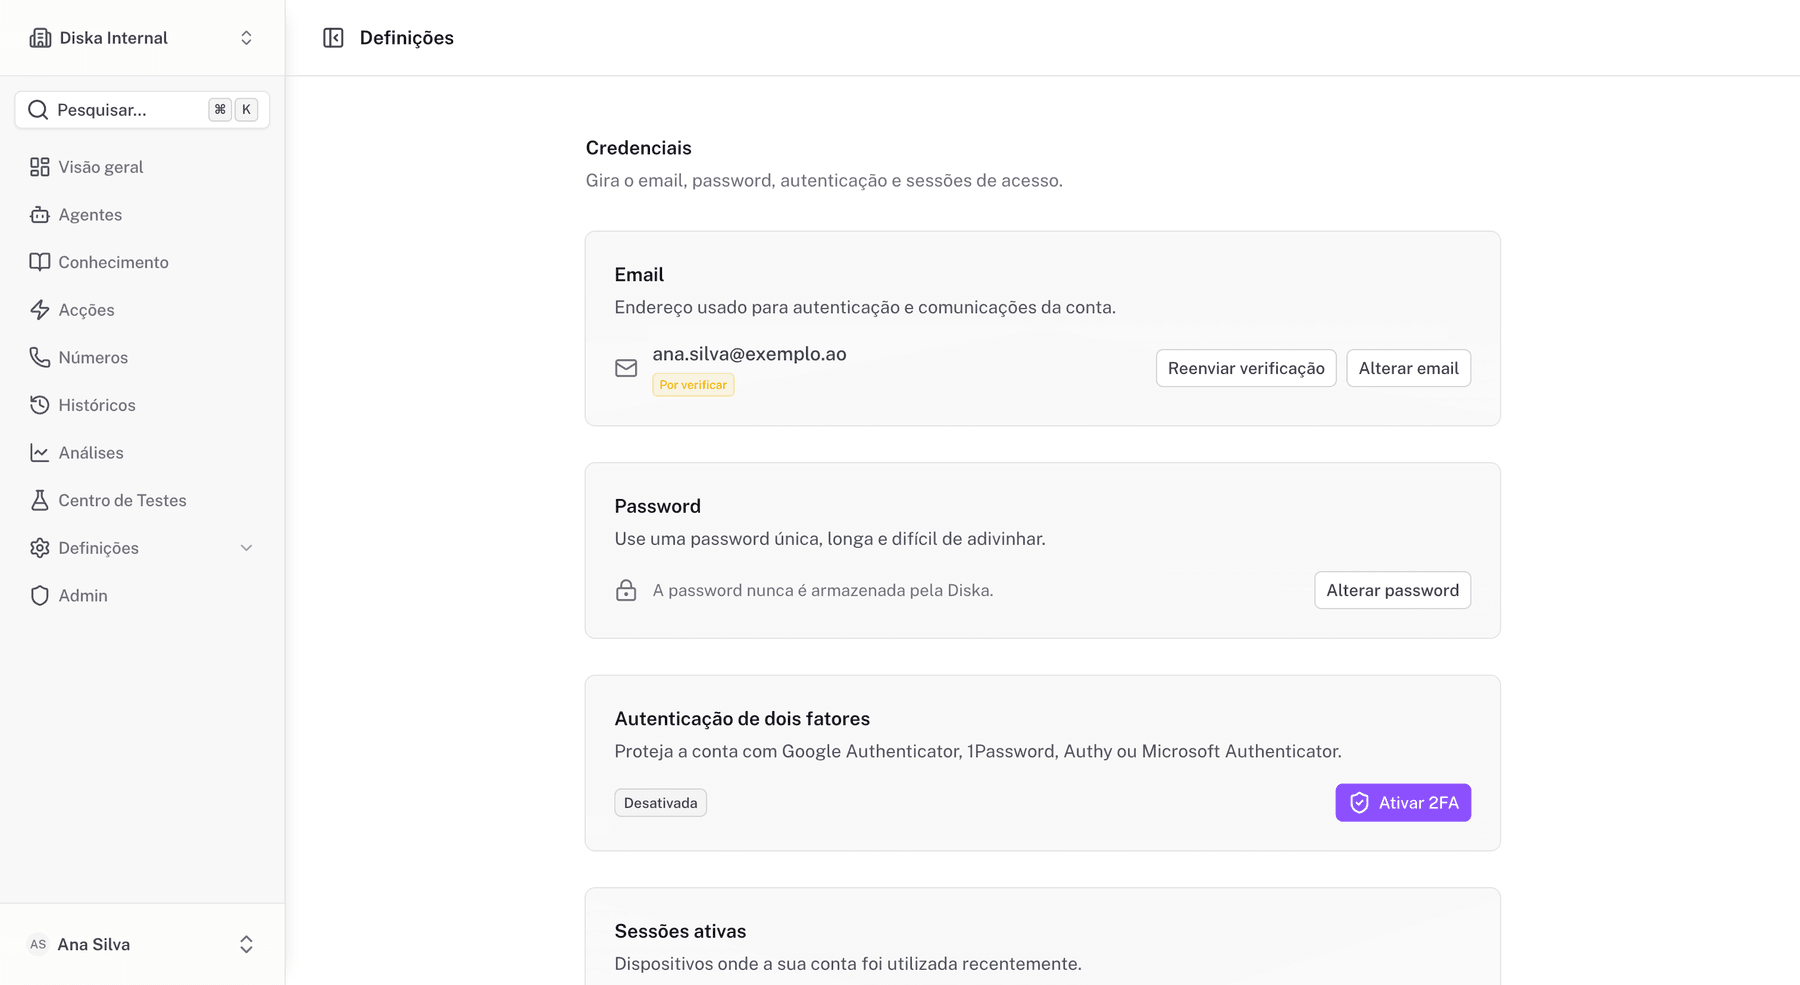This screenshot has height=985, width=1800.
Task: Click the Conhecimento book icon
Action: coord(40,262)
